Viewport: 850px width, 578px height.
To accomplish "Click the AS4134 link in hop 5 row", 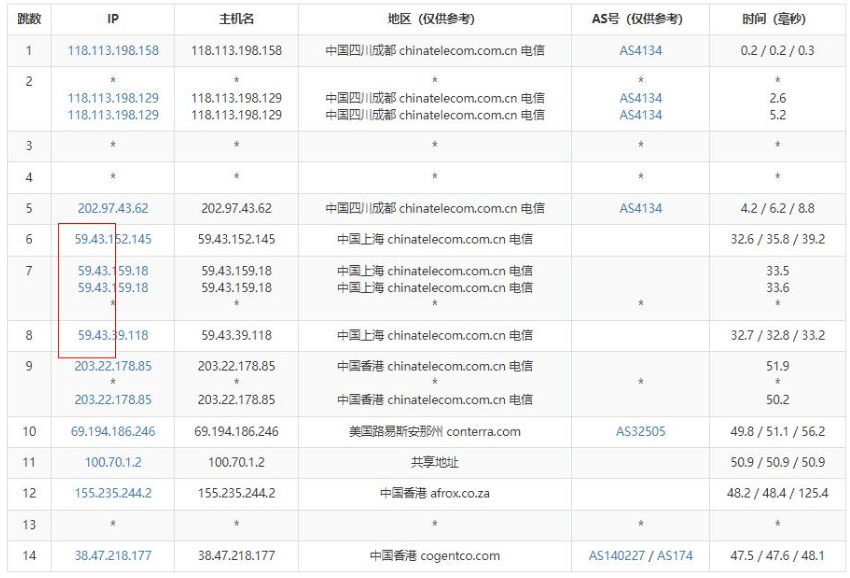I will (640, 208).
